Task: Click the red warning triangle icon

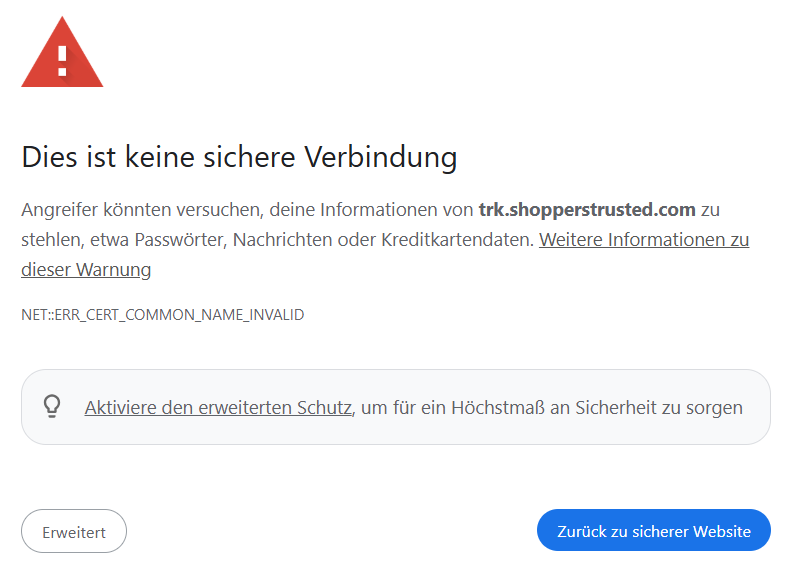Action: coord(62,52)
